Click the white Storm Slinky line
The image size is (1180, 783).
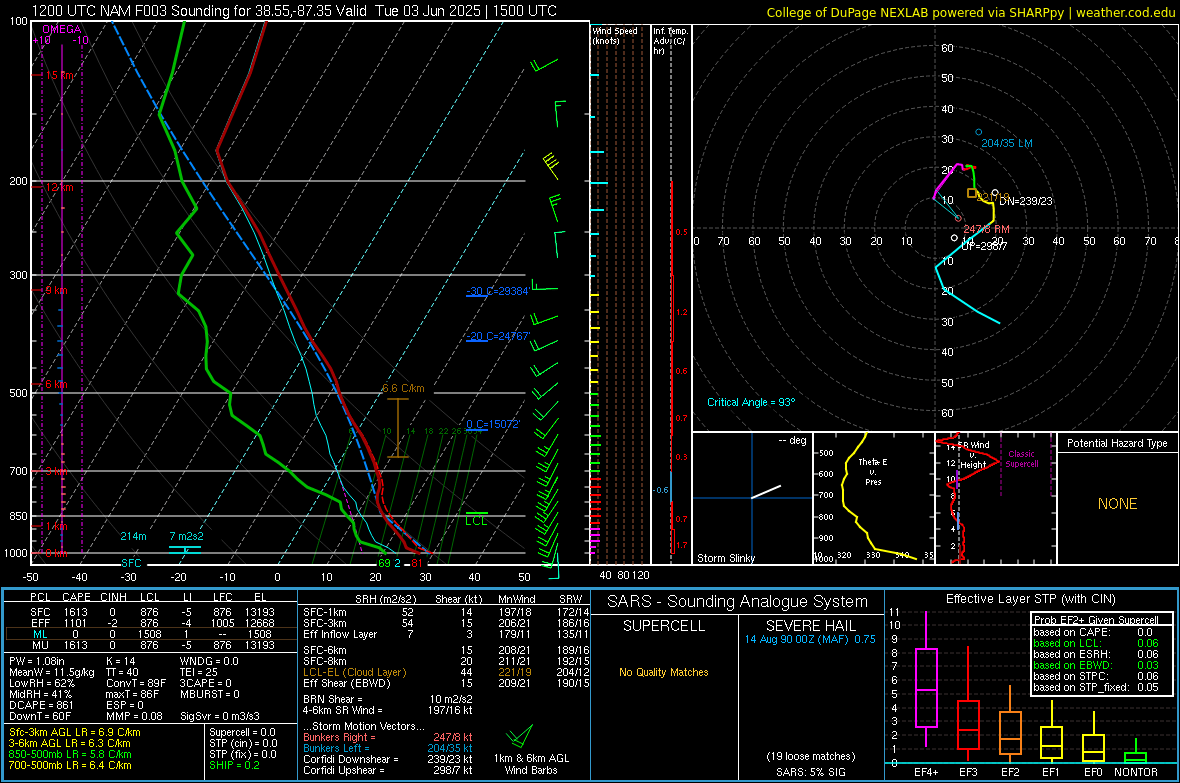click(x=766, y=492)
